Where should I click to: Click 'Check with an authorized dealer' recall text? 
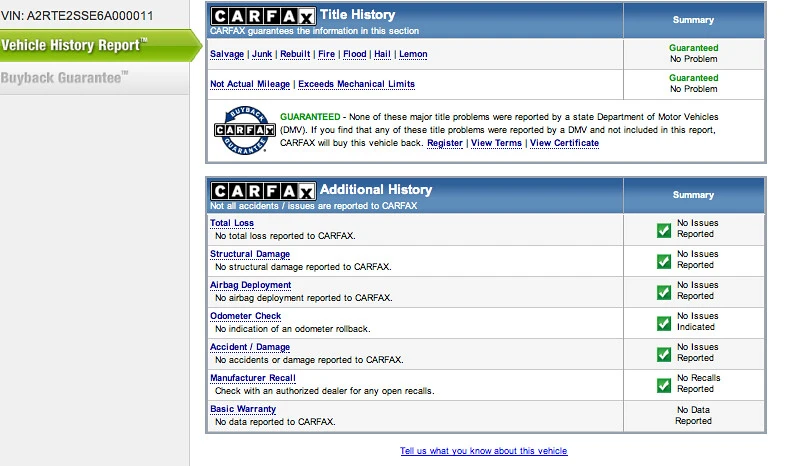pyautogui.click(x=324, y=391)
